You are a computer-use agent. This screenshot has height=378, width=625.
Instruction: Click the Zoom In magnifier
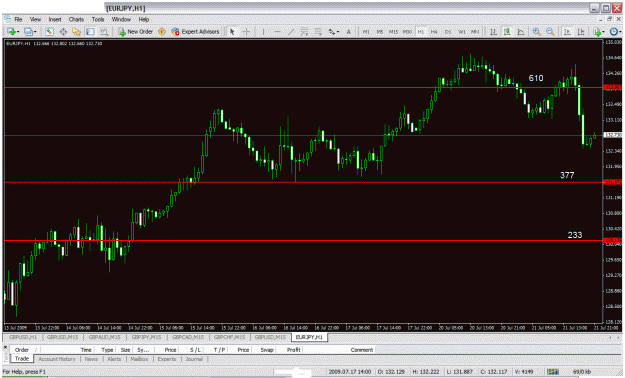(537, 32)
